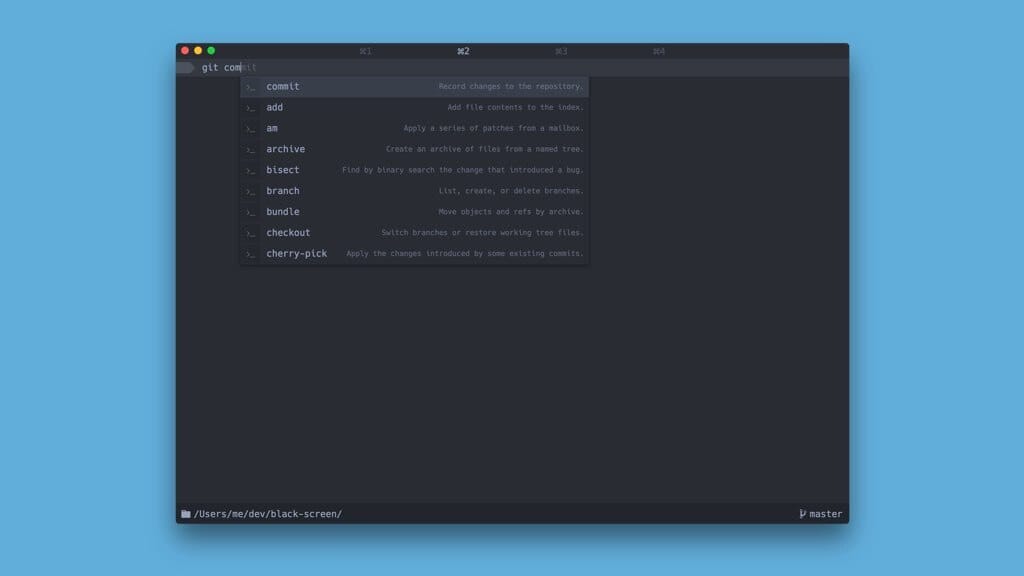Switch to tab ⌘4
Image resolution: width=1024 pixels, height=576 pixels.
659,51
